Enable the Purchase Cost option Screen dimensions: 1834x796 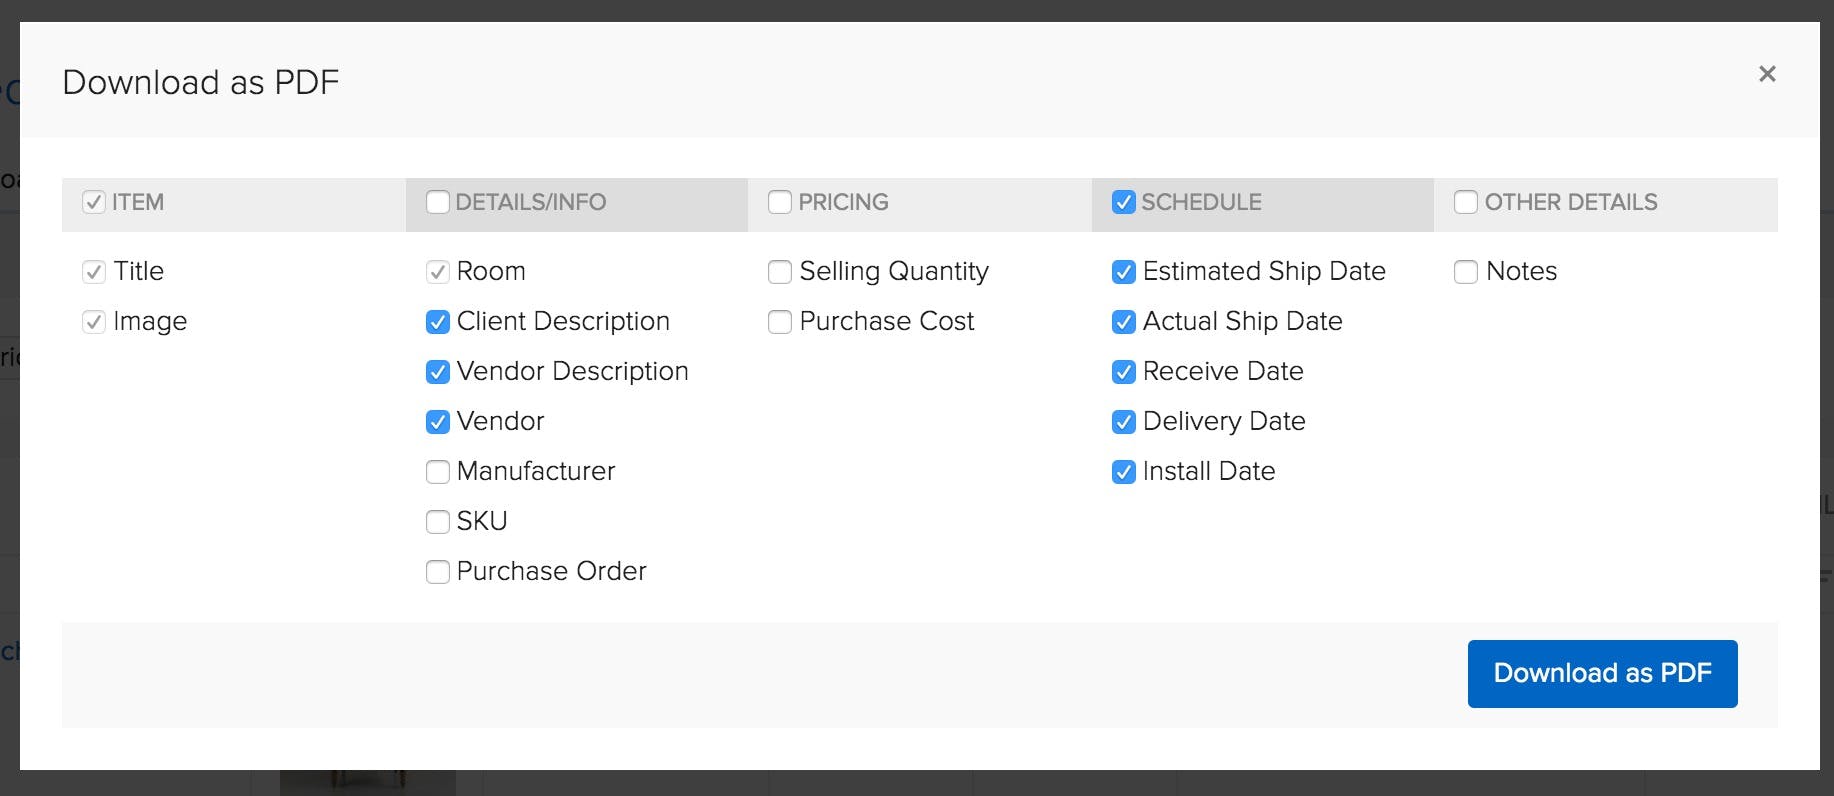click(x=779, y=321)
